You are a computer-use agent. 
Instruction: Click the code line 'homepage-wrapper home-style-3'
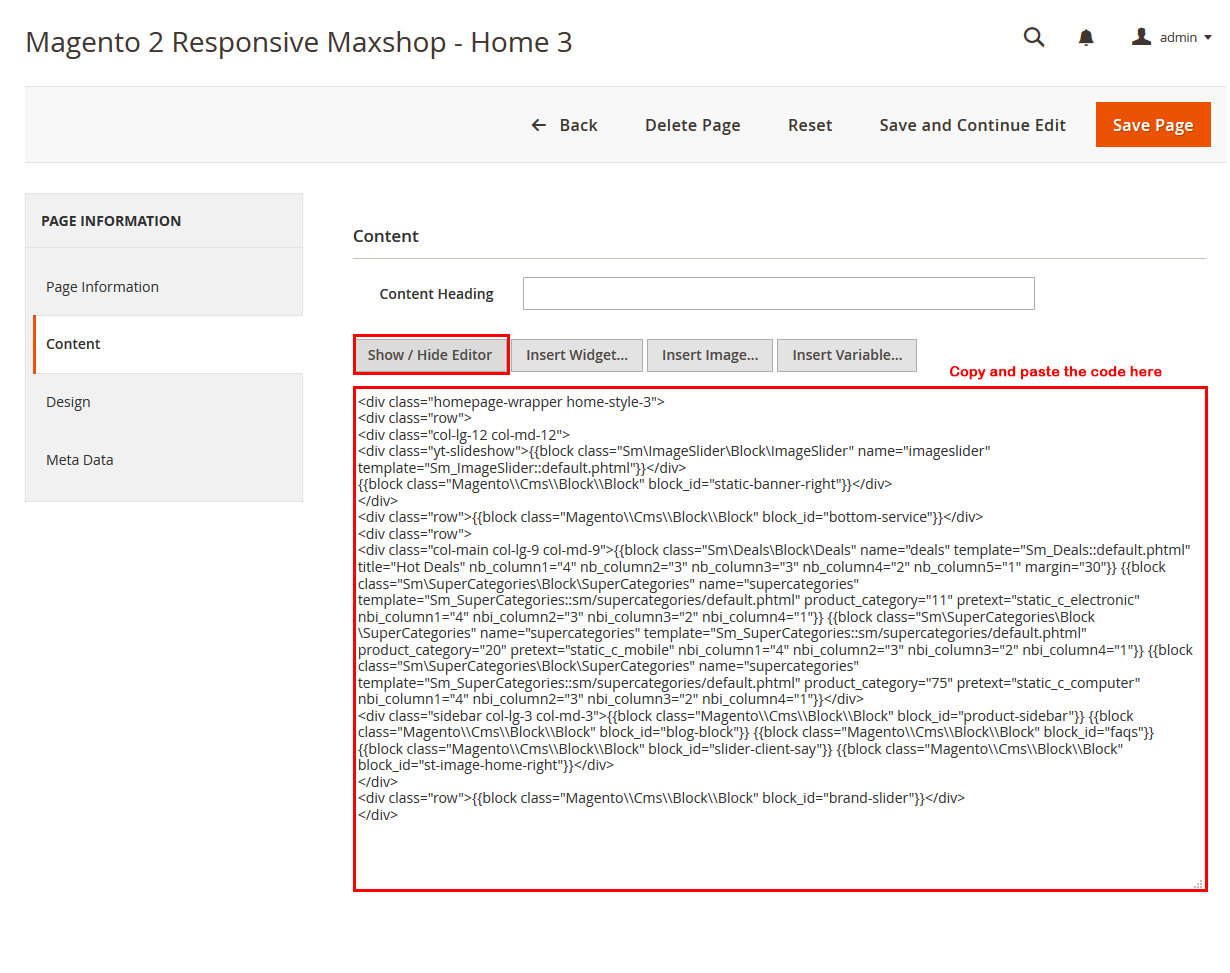pos(511,402)
